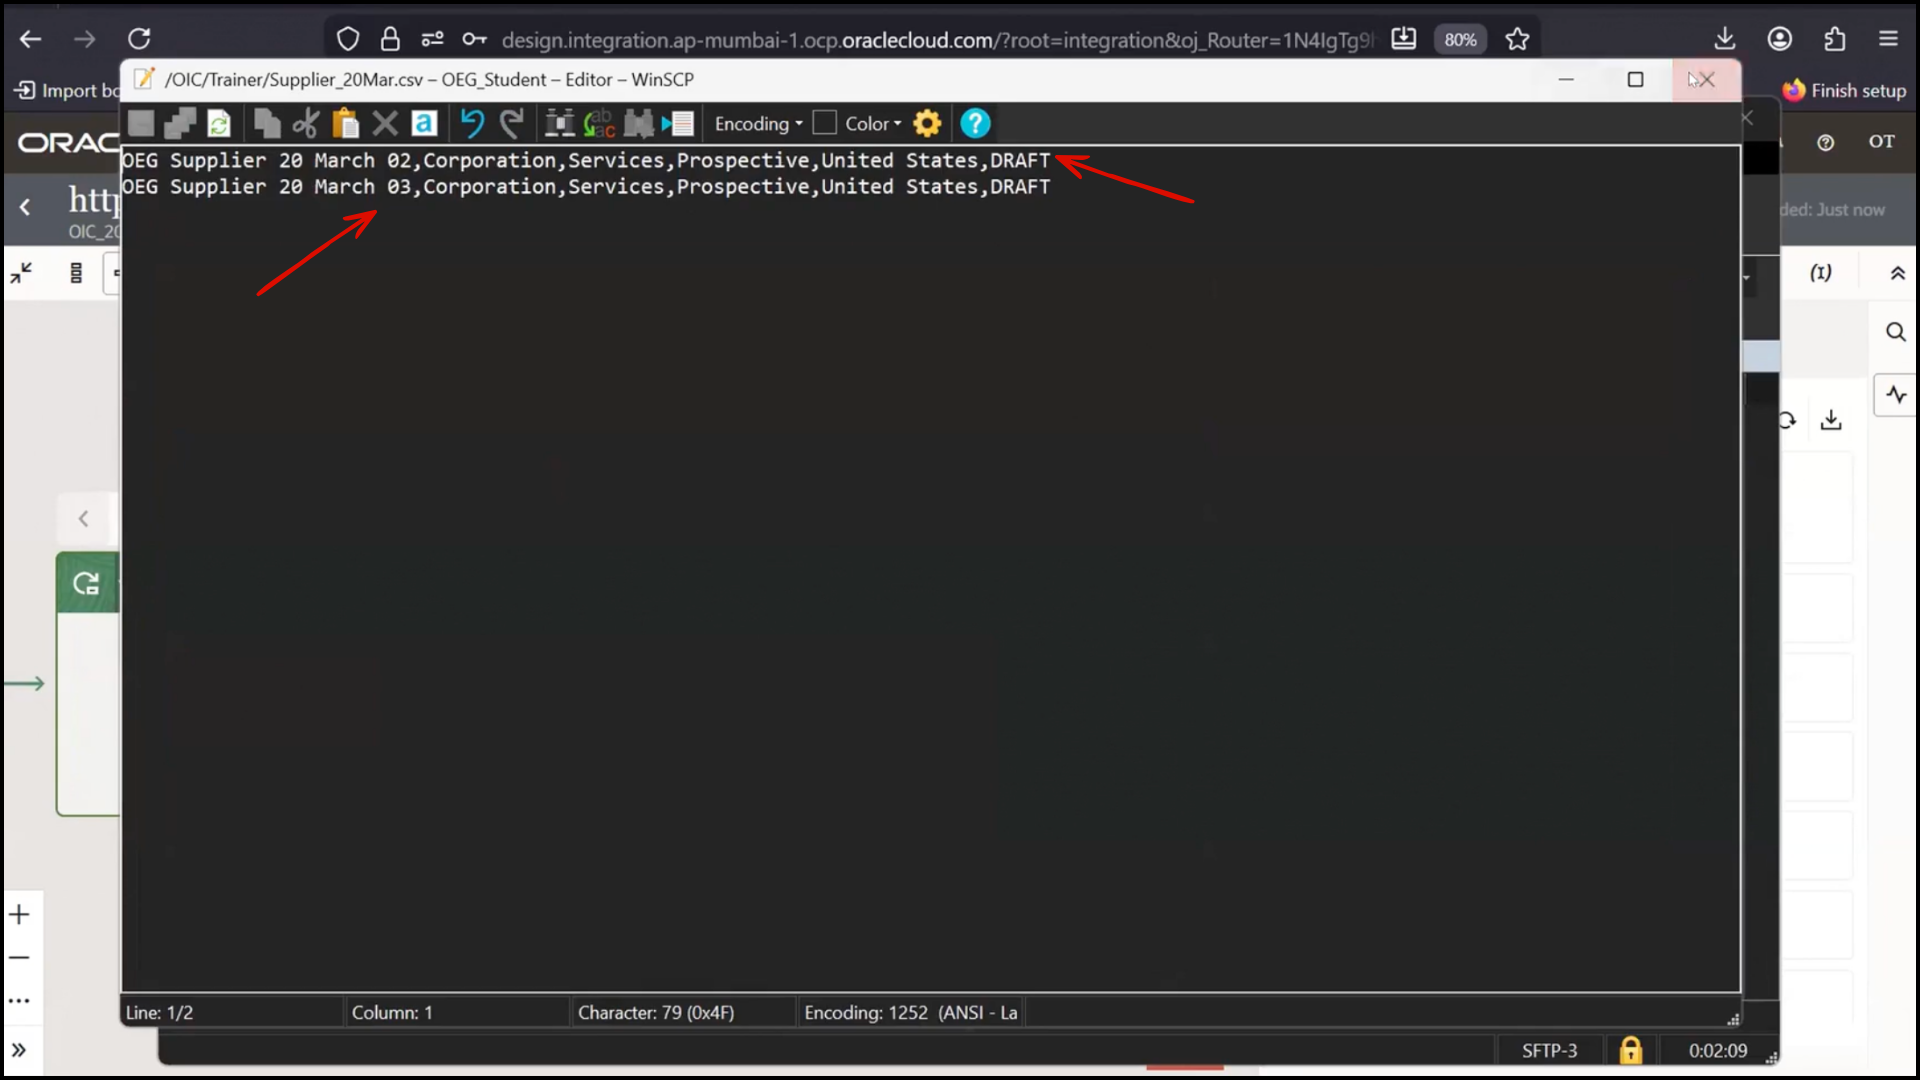The height and width of the screenshot is (1080, 1920).
Task: Click the color swatch box beside Color
Action: tap(824, 123)
